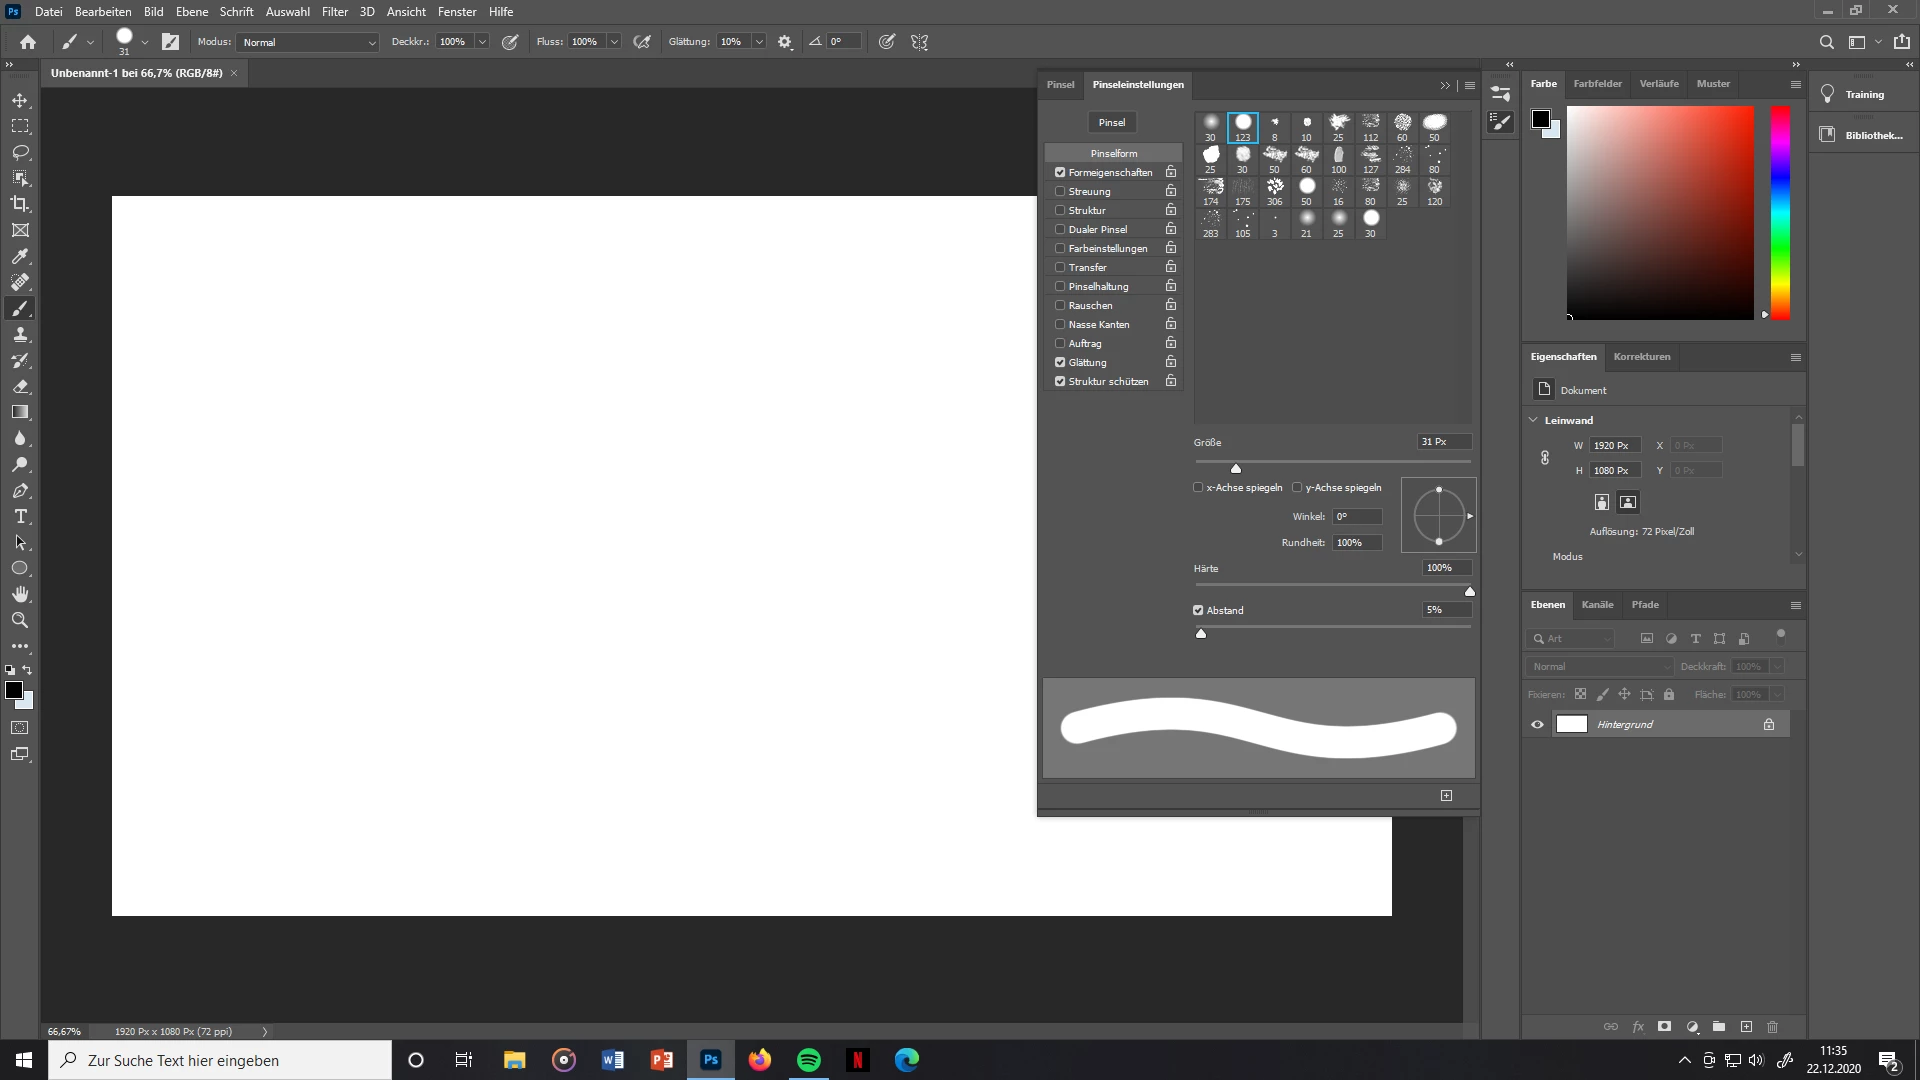Open the Modus blend mode dropdown
This screenshot has height=1080, width=1920.
point(308,42)
